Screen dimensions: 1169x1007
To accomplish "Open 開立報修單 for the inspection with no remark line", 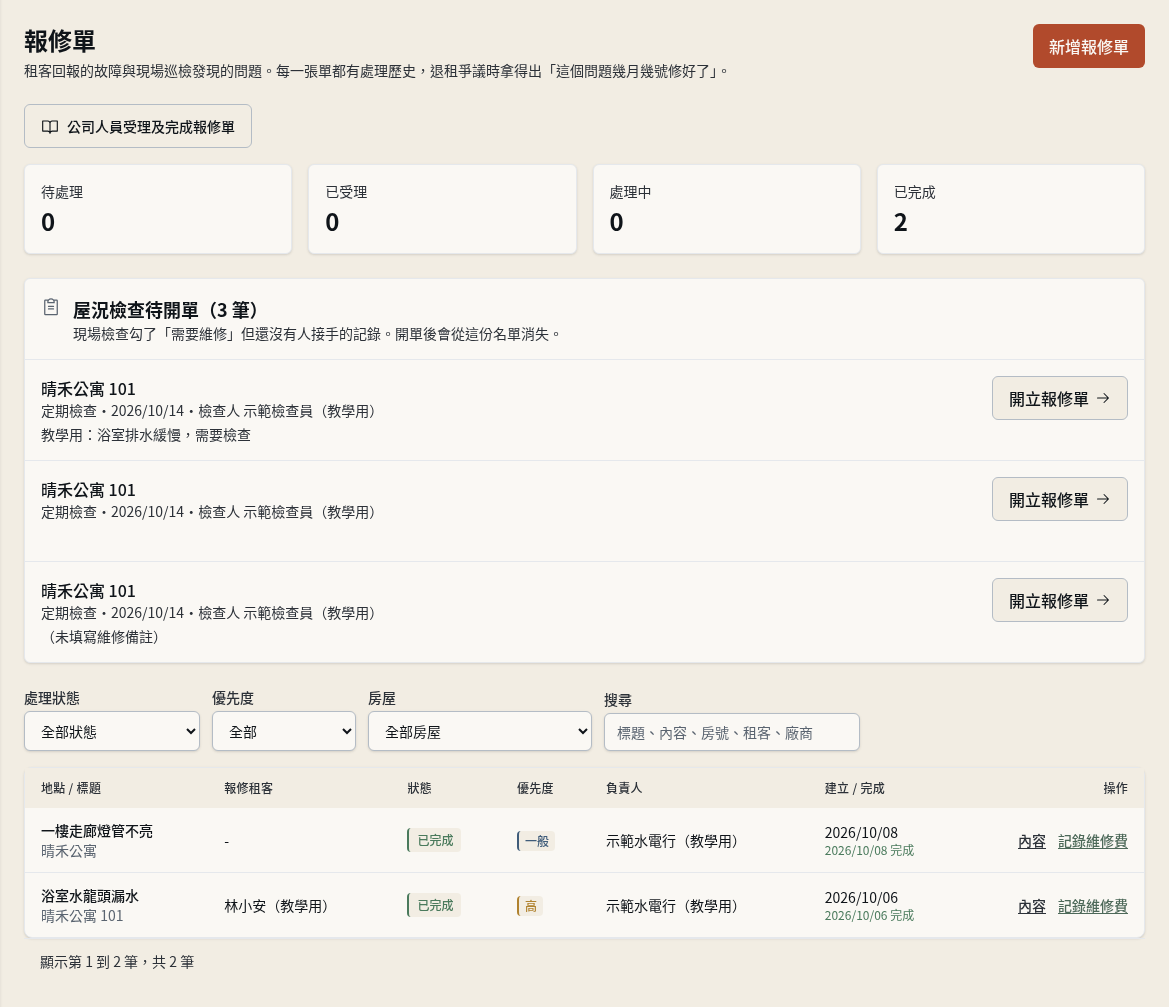I will pyautogui.click(x=1059, y=499).
